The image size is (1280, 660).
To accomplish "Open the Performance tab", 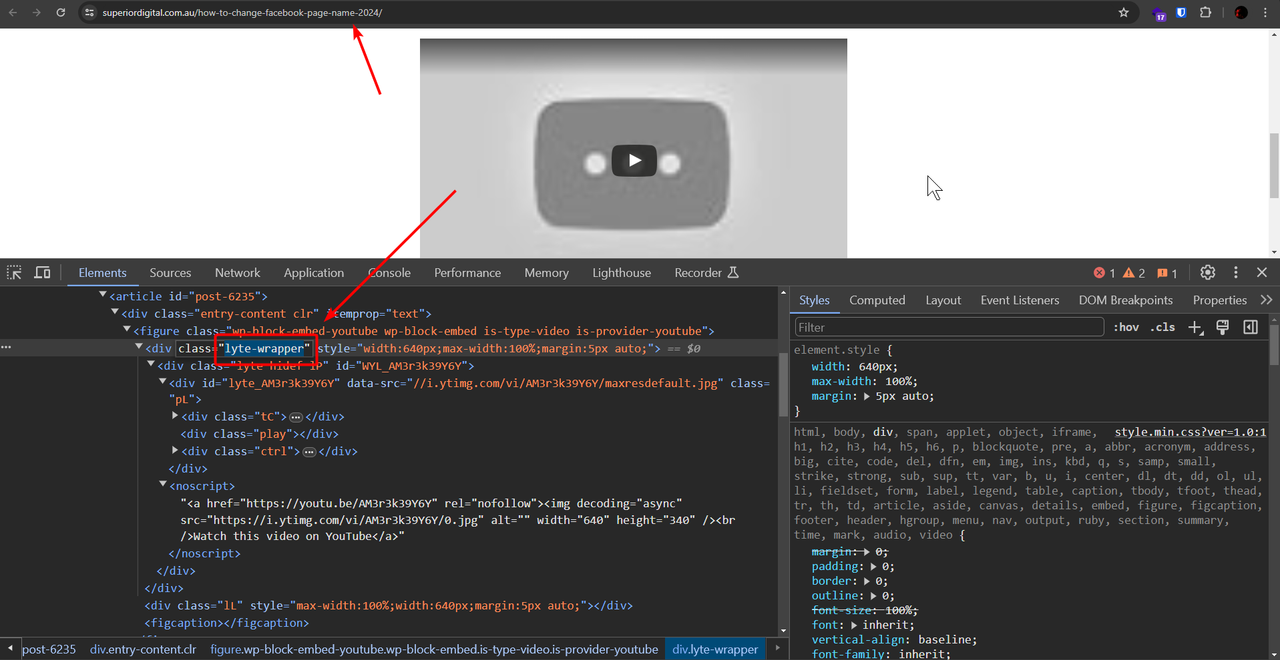I will coord(467,272).
